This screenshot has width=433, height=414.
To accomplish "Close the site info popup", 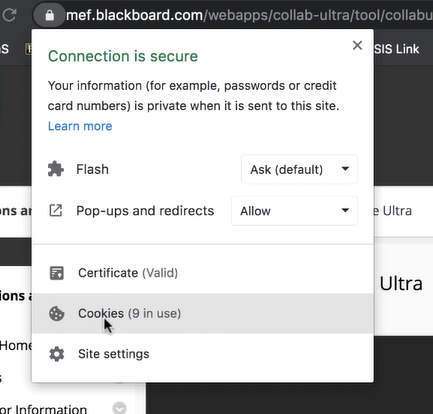I will tap(357, 45).
